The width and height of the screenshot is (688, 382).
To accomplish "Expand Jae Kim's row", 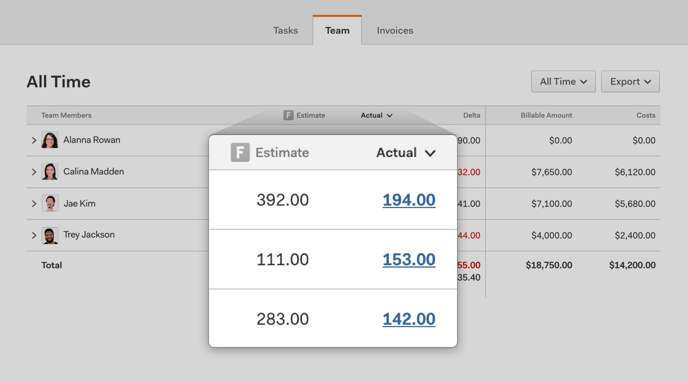I will point(34,203).
